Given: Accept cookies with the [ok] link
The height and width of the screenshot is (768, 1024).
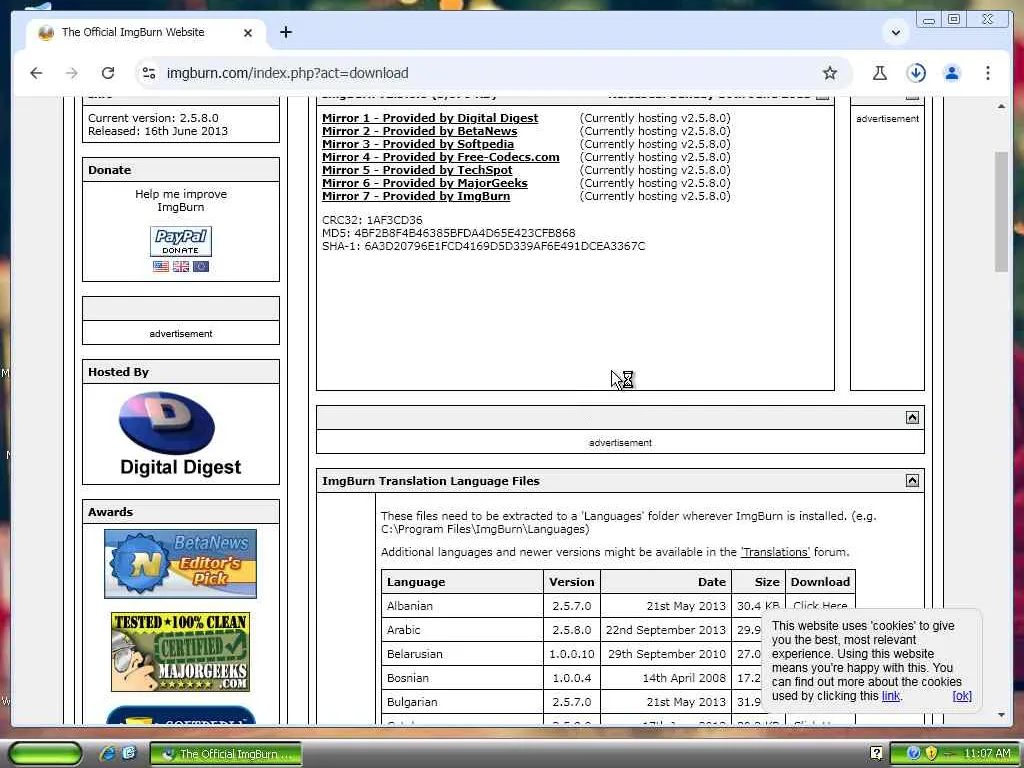Looking at the screenshot, I should (962, 696).
